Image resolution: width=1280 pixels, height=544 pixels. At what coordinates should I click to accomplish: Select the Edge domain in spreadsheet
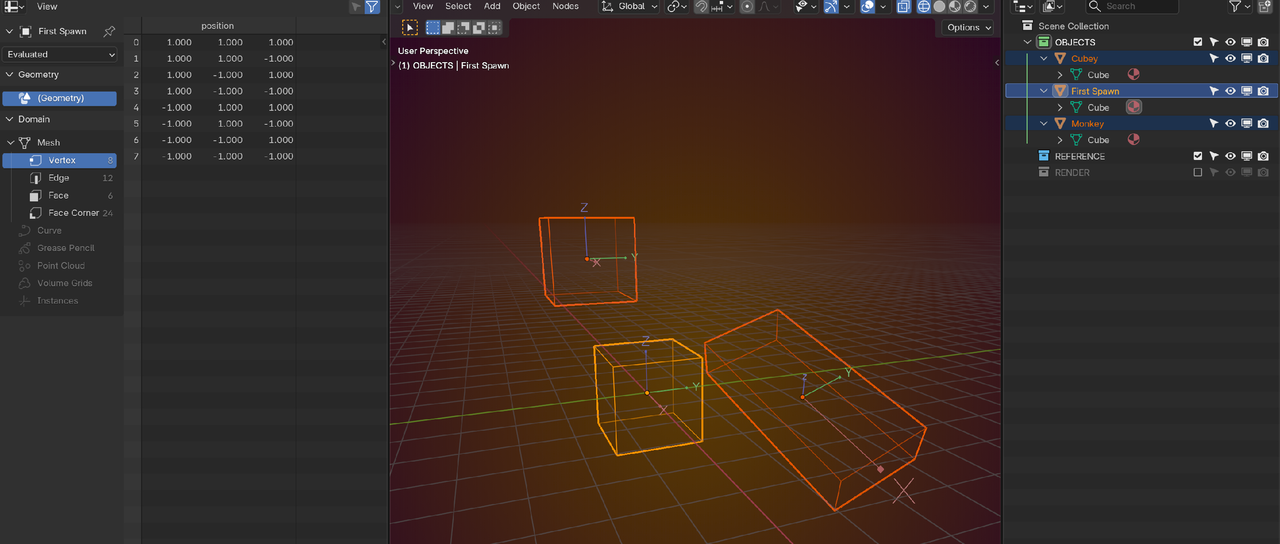click(59, 178)
